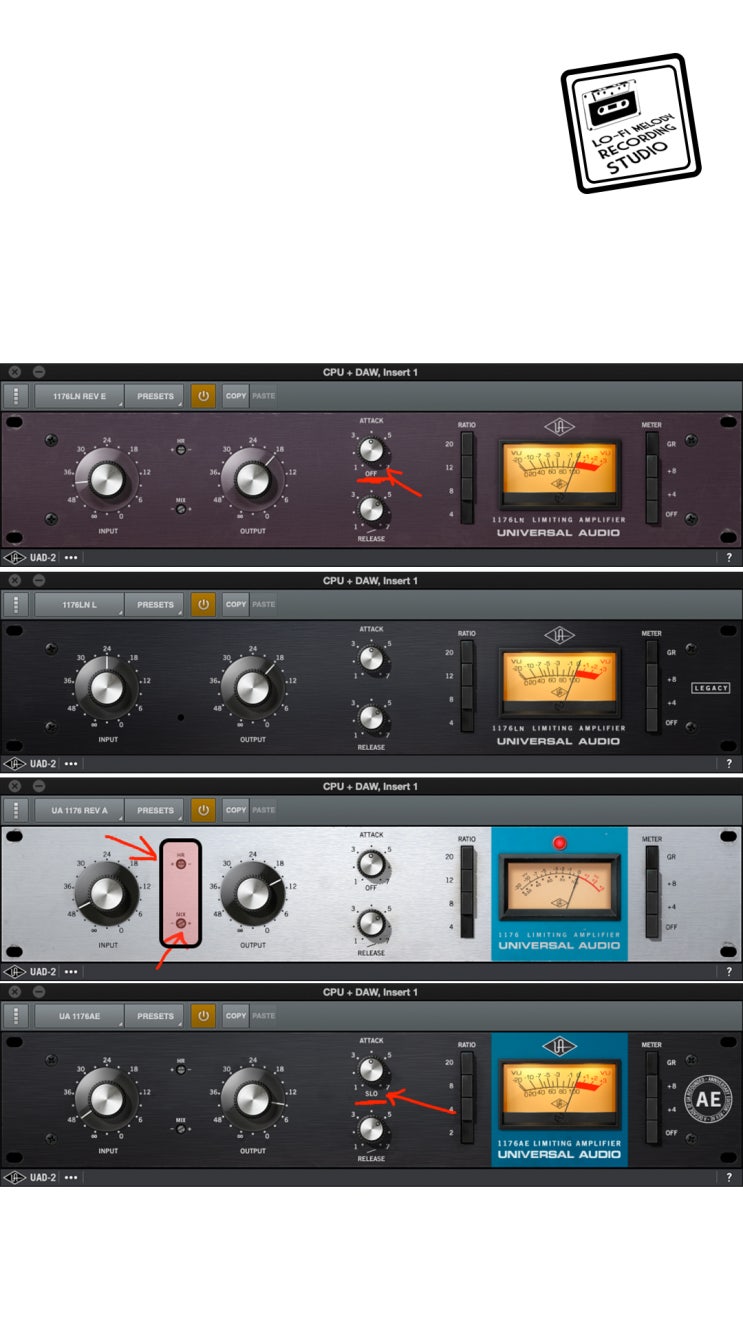Open help question mark on 1176LN REV E

728,557
